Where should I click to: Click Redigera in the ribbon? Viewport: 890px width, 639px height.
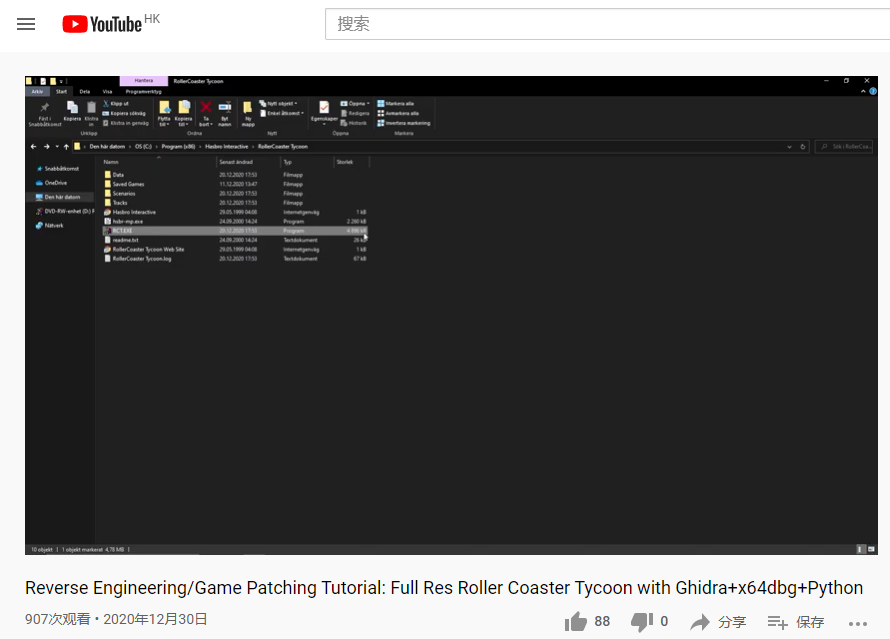pos(355,113)
